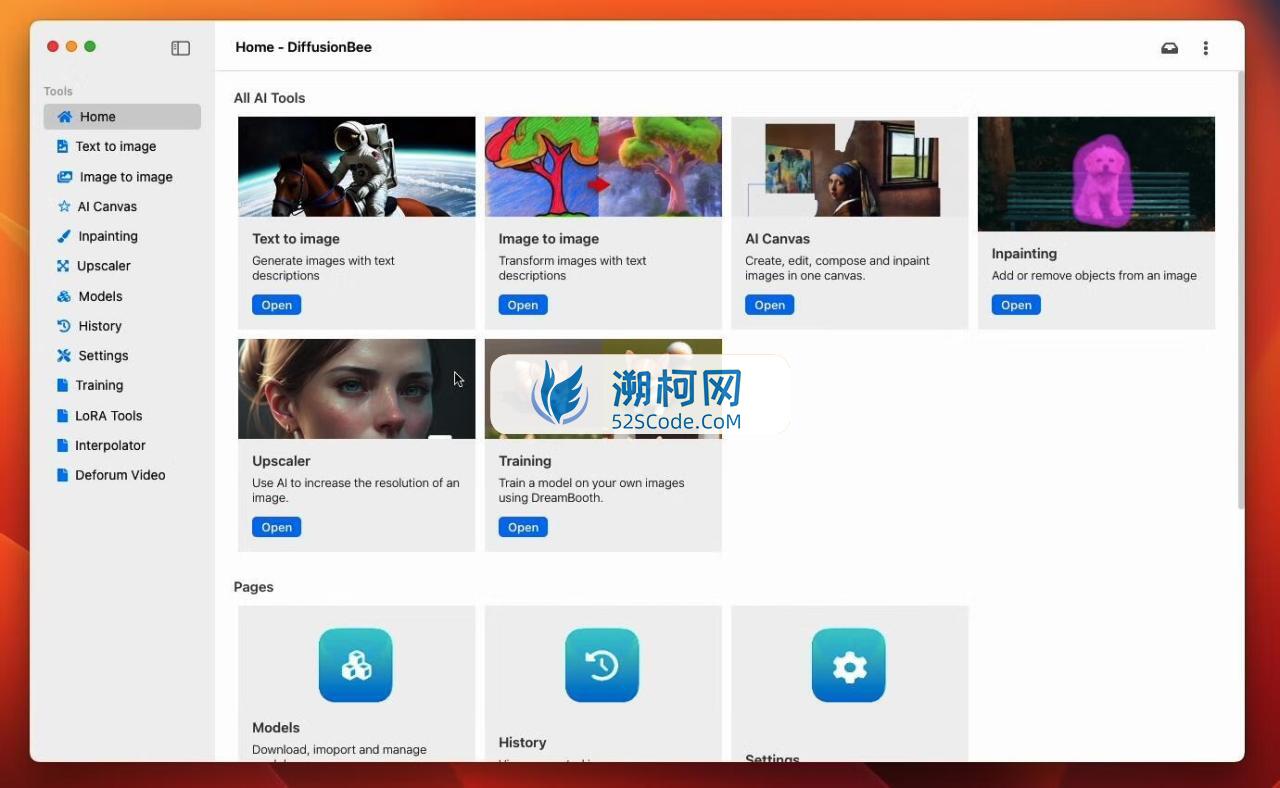Click the Girl with Pearl Earring canvas thumbnail
This screenshot has height=788, width=1280.
click(850, 167)
